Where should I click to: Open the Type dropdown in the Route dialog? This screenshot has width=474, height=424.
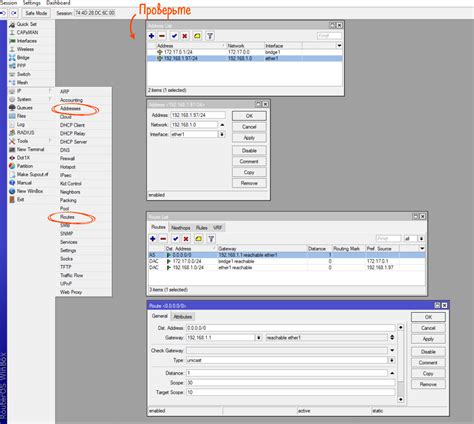click(392, 360)
